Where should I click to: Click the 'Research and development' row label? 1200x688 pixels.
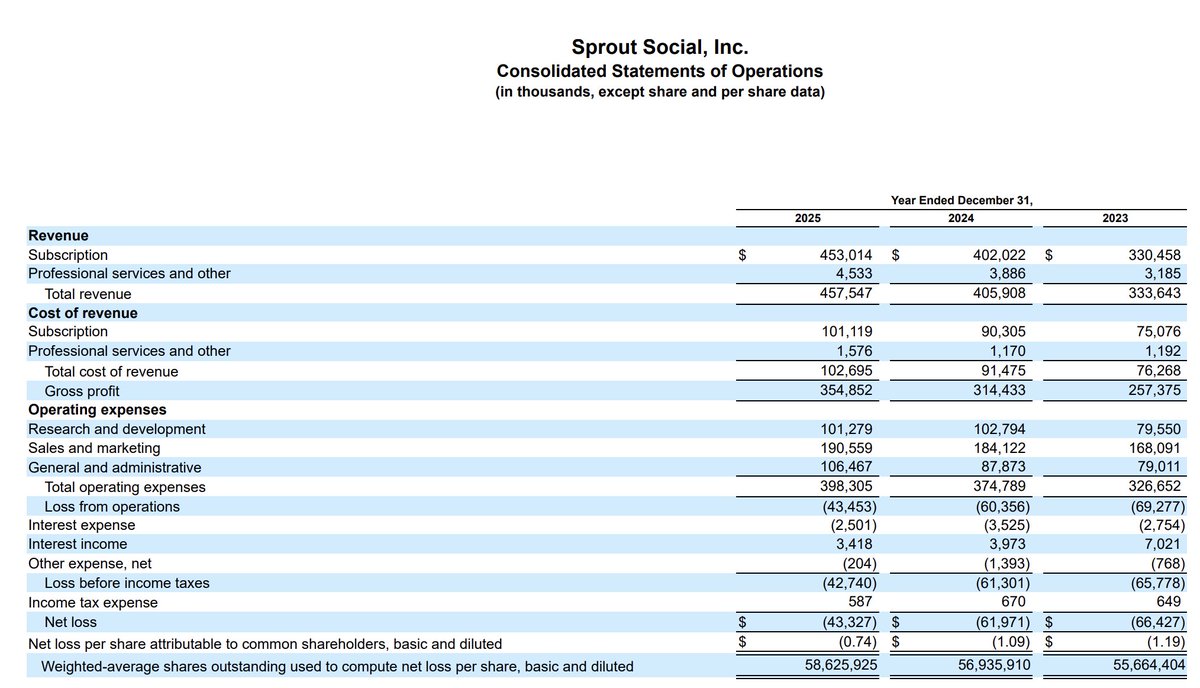pyautogui.click(x=117, y=429)
